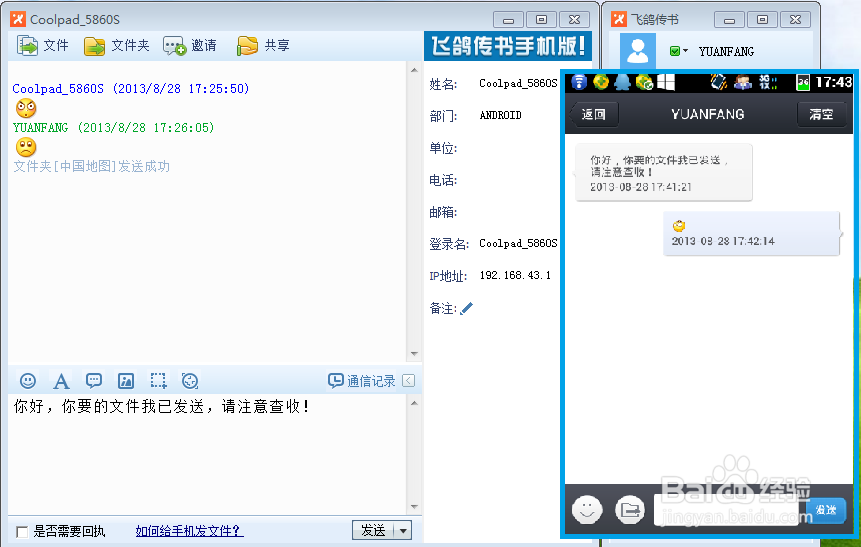
Task: Open the emoticon picker in chat toolbar
Action: pyautogui.click(x=28, y=381)
